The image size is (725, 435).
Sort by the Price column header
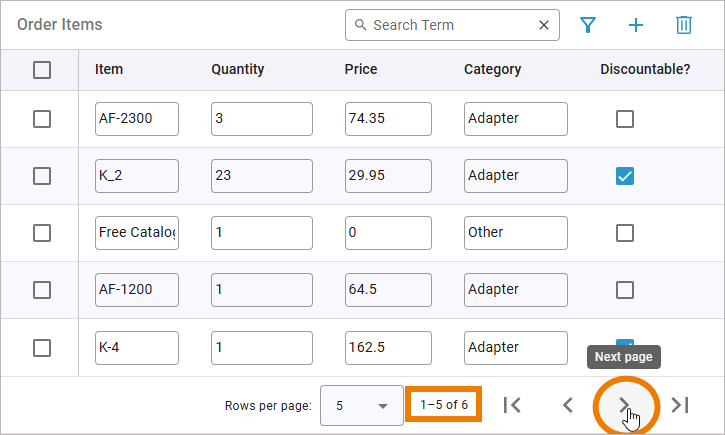pyautogui.click(x=361, y=70)
